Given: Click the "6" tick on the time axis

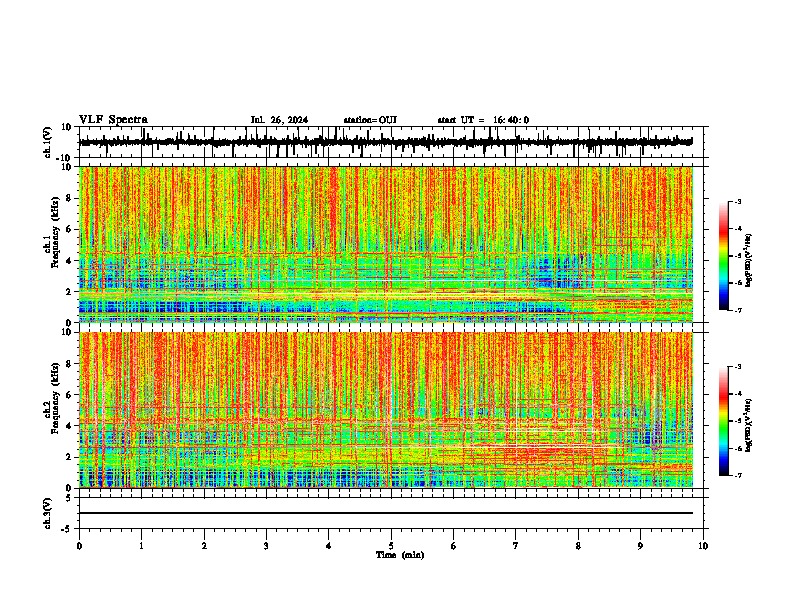Looking at the screenshot, I should click(x=454, y=546).
